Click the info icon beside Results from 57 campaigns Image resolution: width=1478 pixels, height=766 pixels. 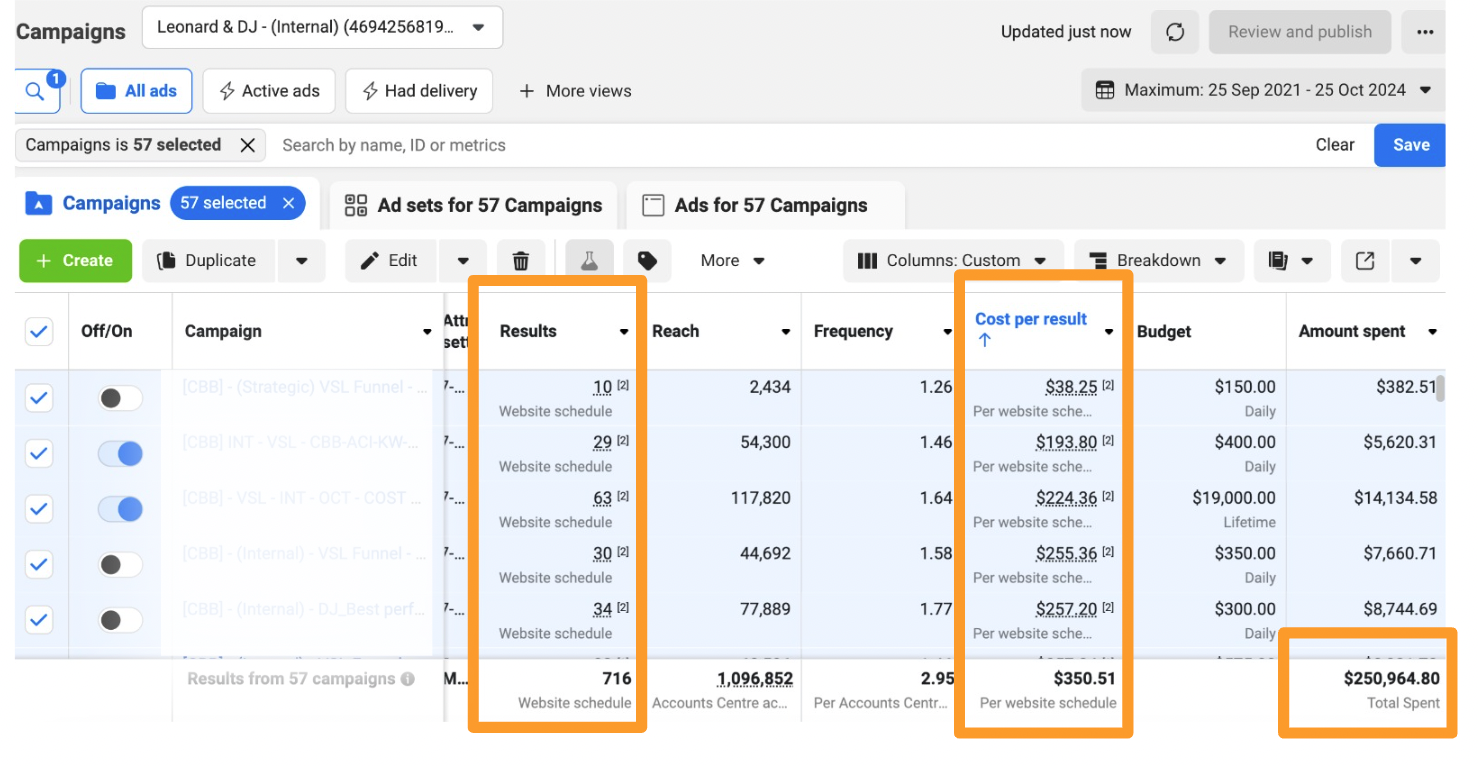click(x=408, y=679)
